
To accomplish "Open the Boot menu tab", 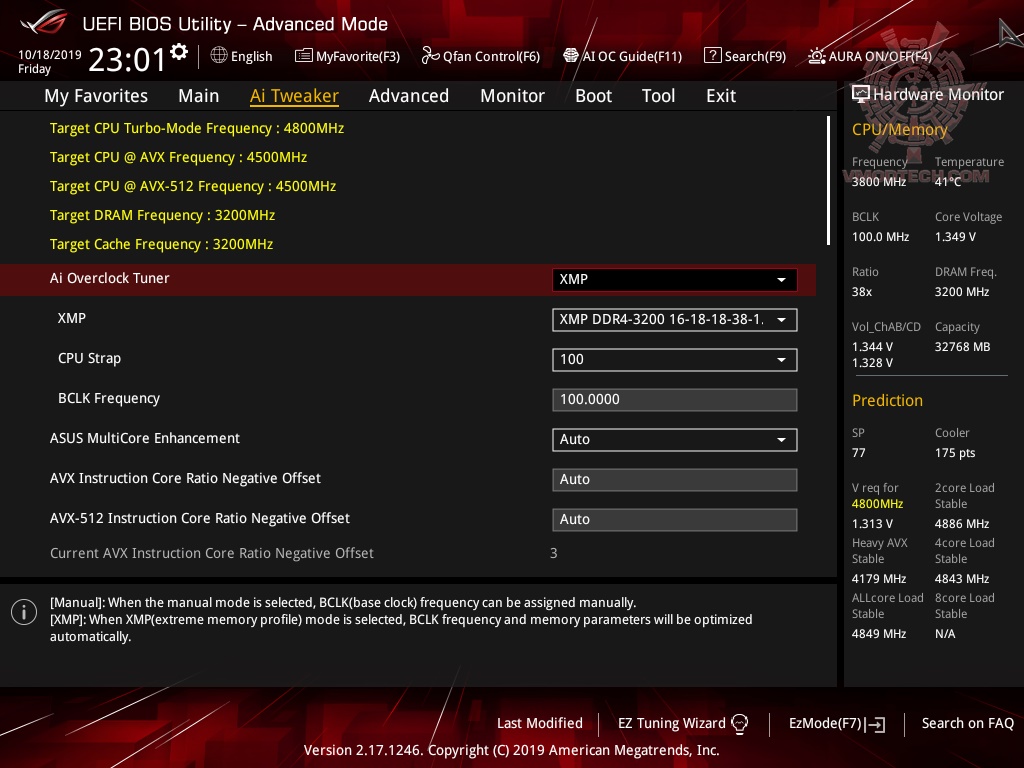I will tap(593, 95).
